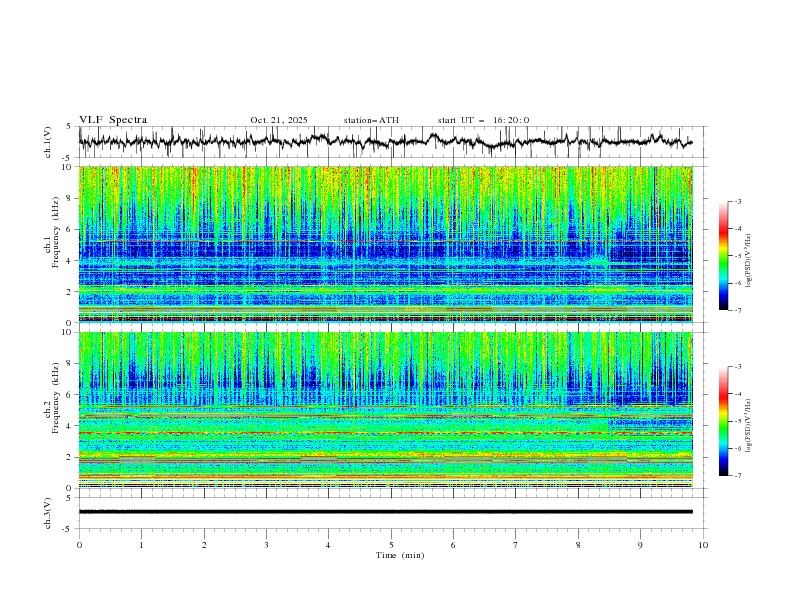Click the ch.1 voltage waveform trace
This screenshot has width=792, height=612.
coord(385,141)
